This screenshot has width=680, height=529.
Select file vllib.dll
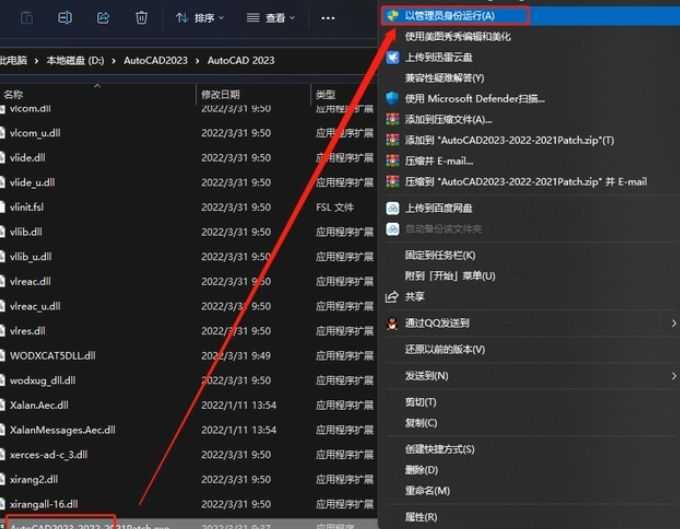[26, 232]
